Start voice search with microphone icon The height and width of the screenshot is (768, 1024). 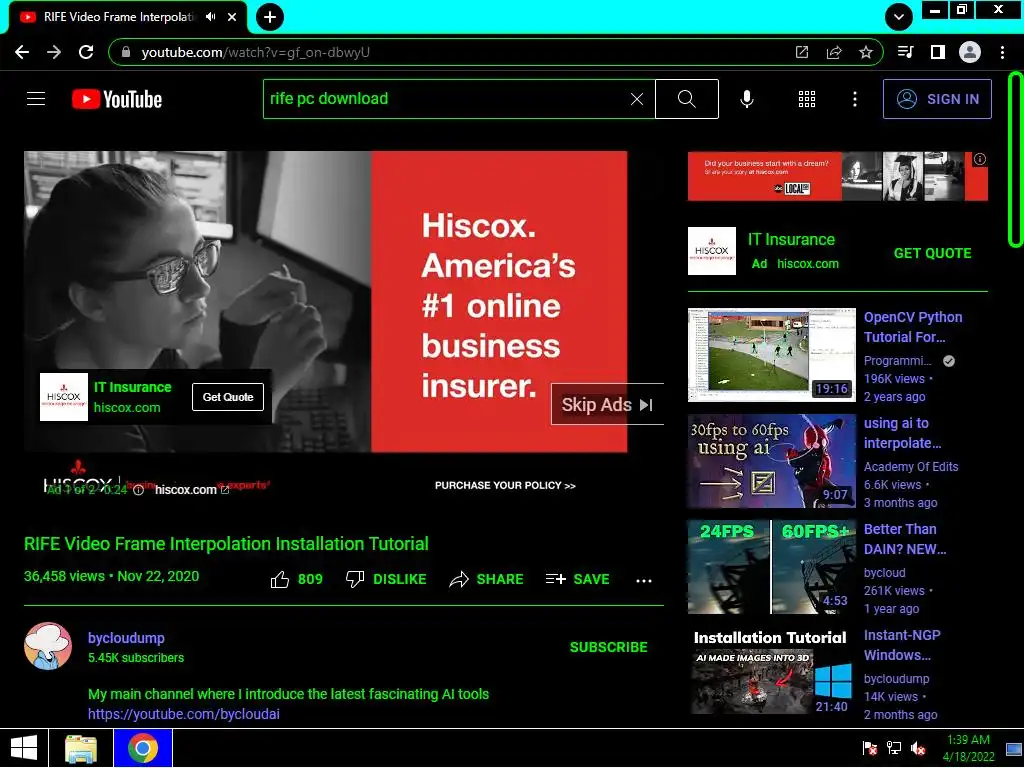pyautogui.click(x=747, y=99)
